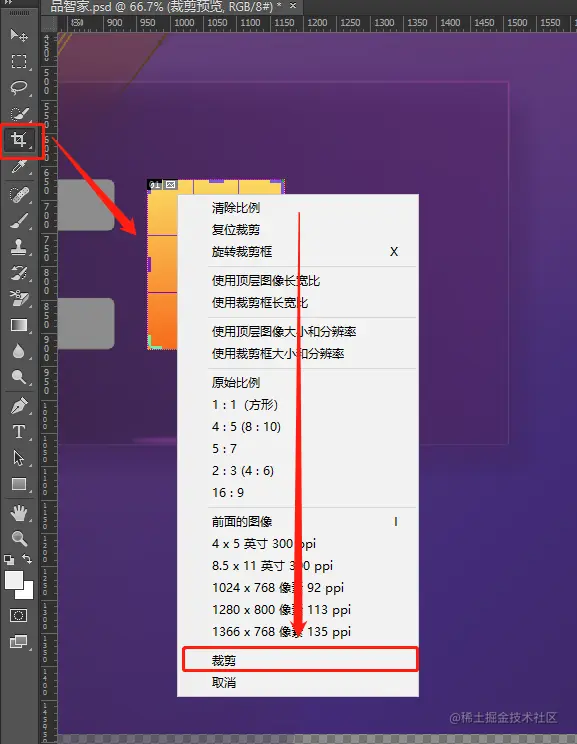Select the Path Selection tool
The image size is (577, 744).
[x=19, y=458]
